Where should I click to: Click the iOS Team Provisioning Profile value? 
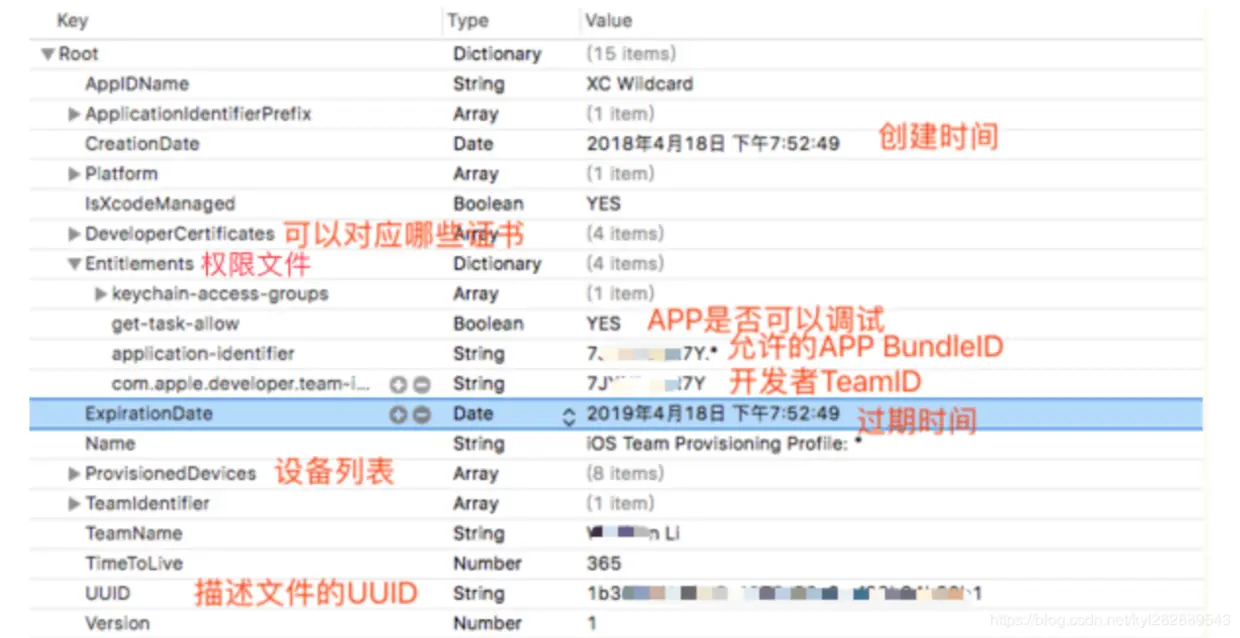[724, 444]
